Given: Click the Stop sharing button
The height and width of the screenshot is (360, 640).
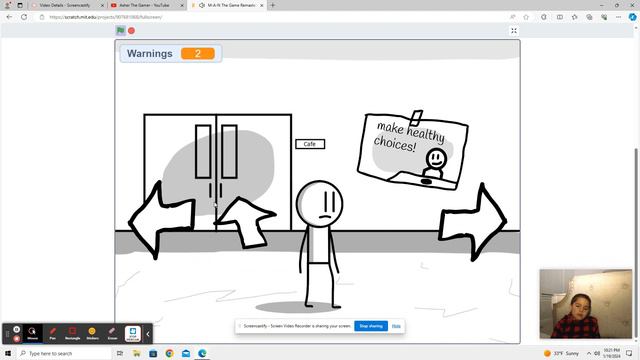Looking at the screenshot, I should [371, 326].
